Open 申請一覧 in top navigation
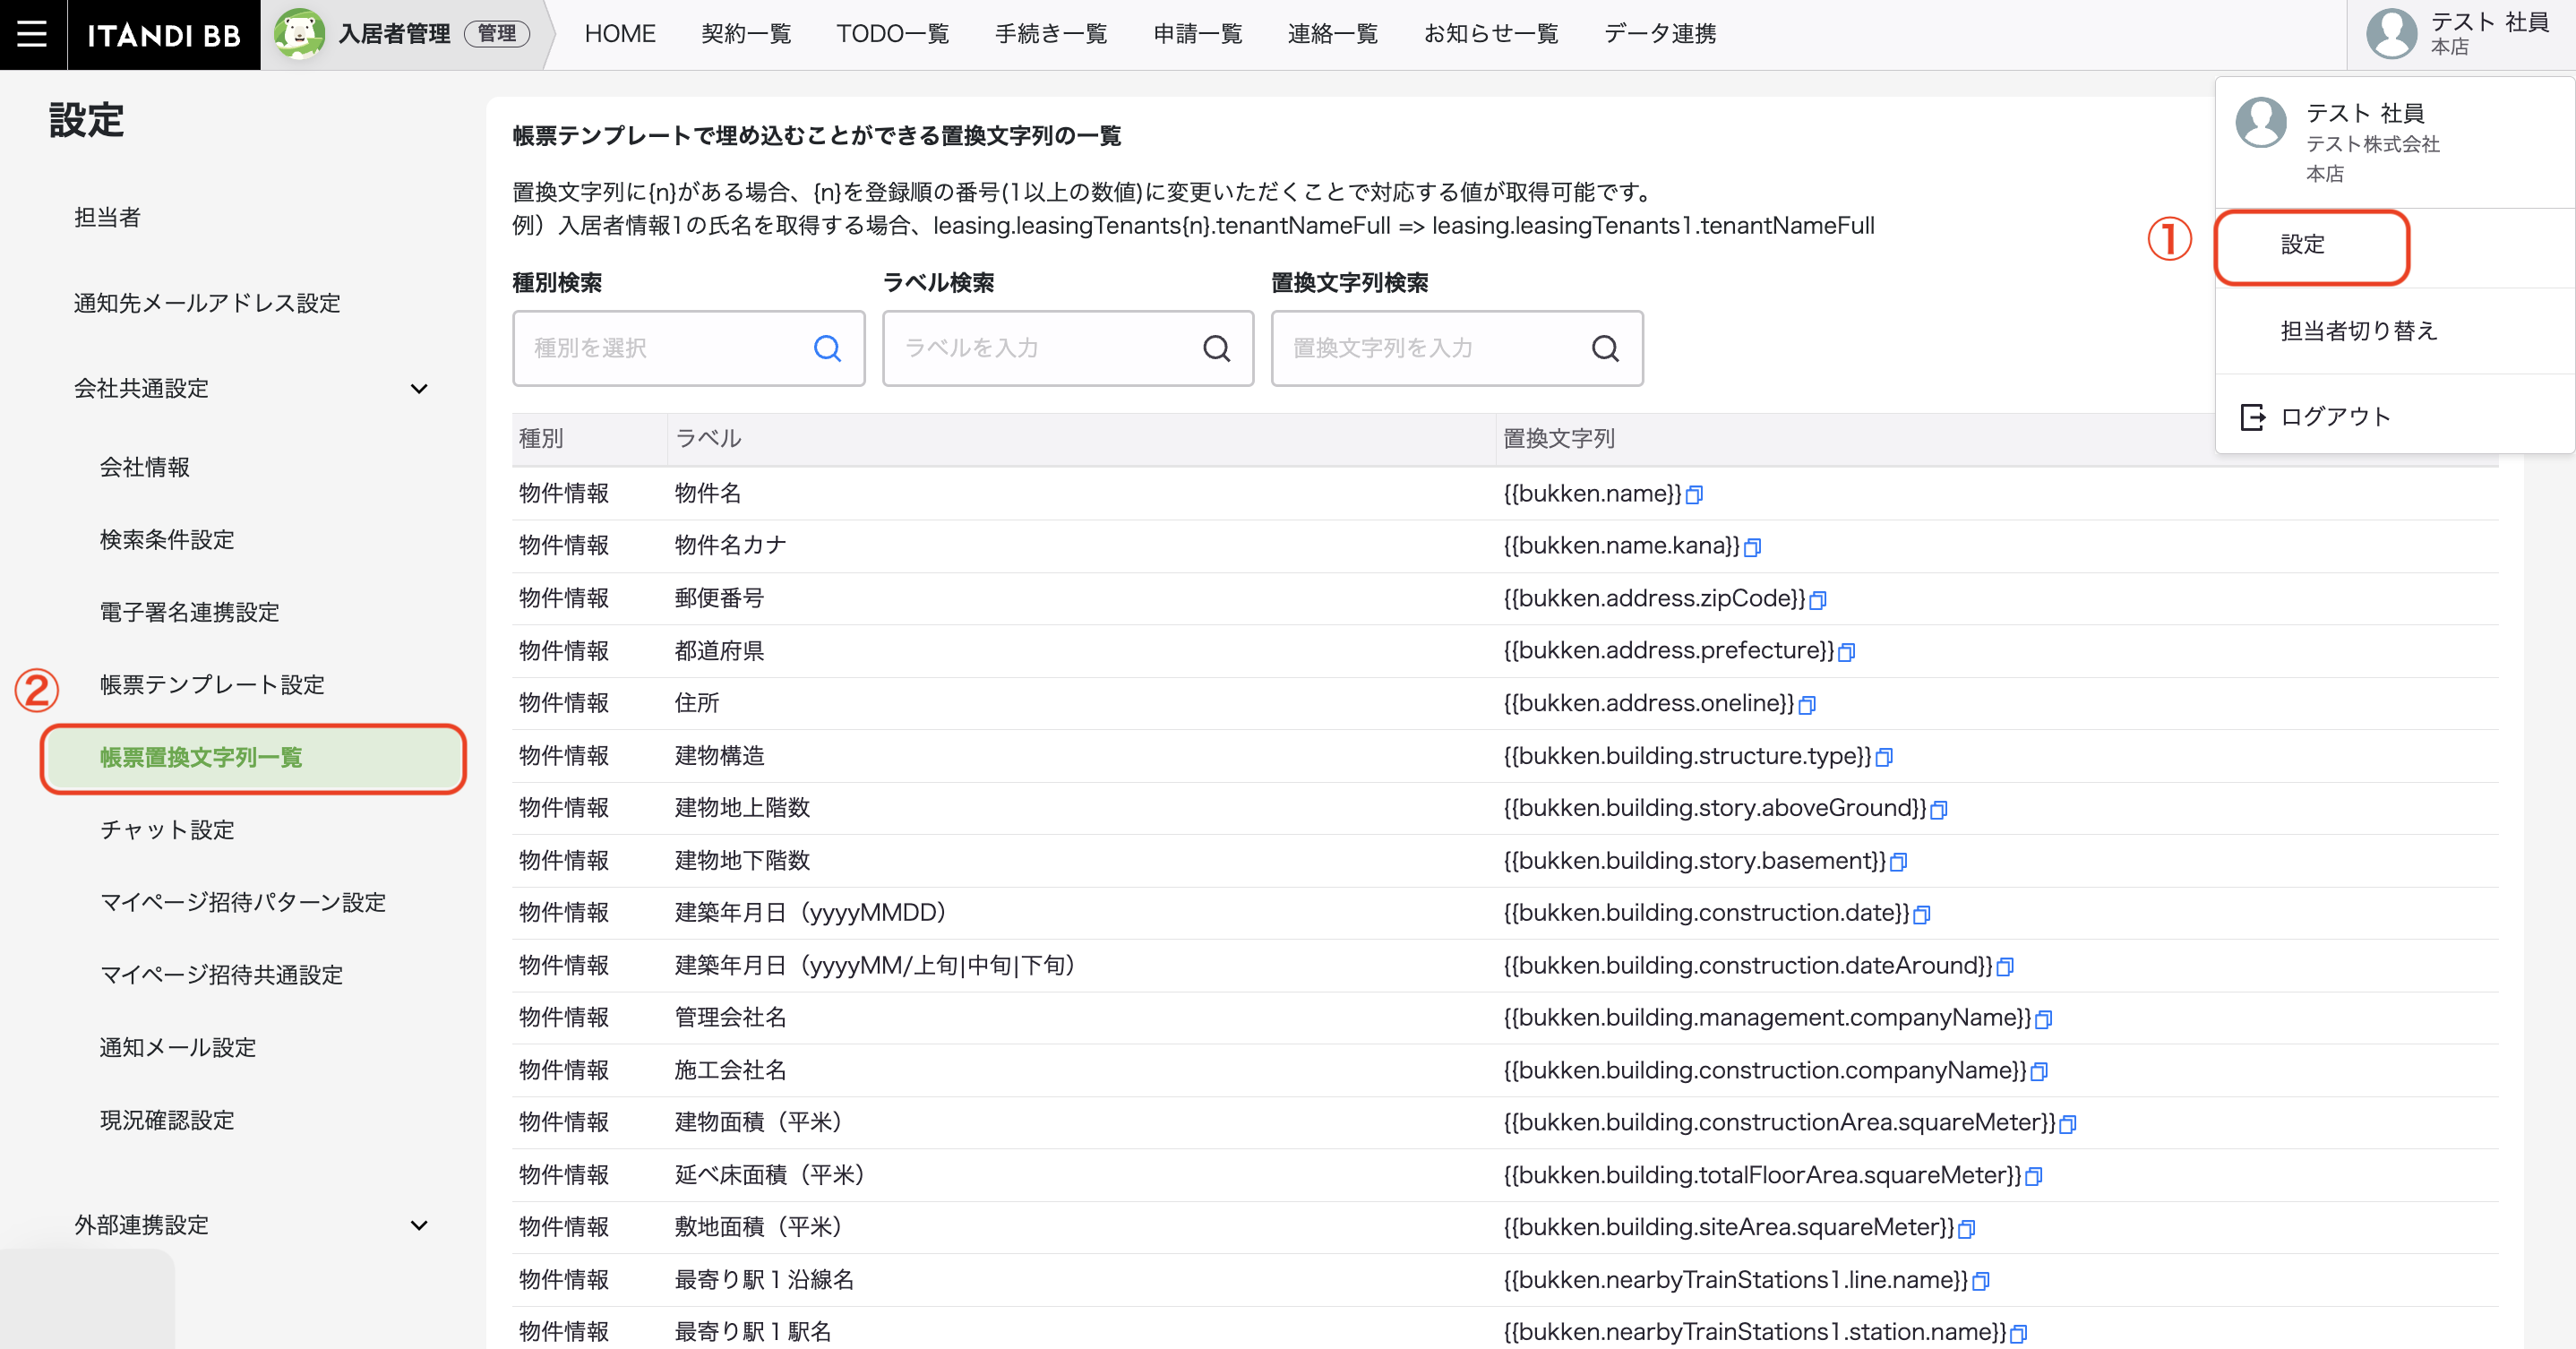The image size is (2576, 1349). pyautogui.click(x=1198, y=34)
